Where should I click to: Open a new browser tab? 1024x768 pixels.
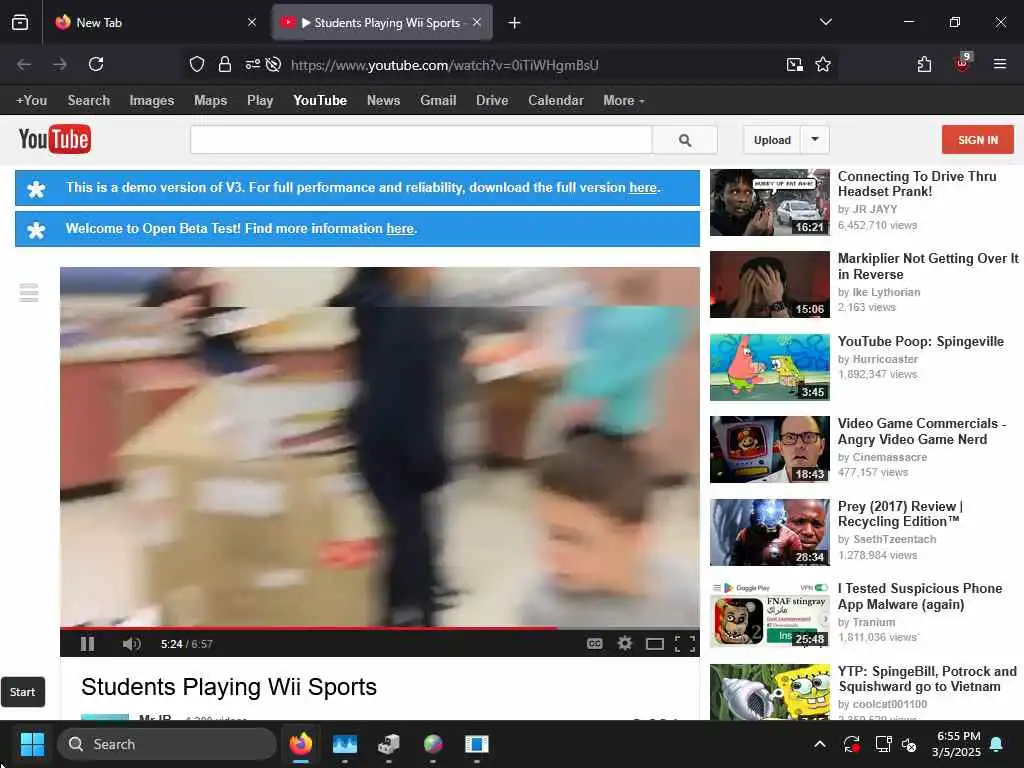pos(515,23)
